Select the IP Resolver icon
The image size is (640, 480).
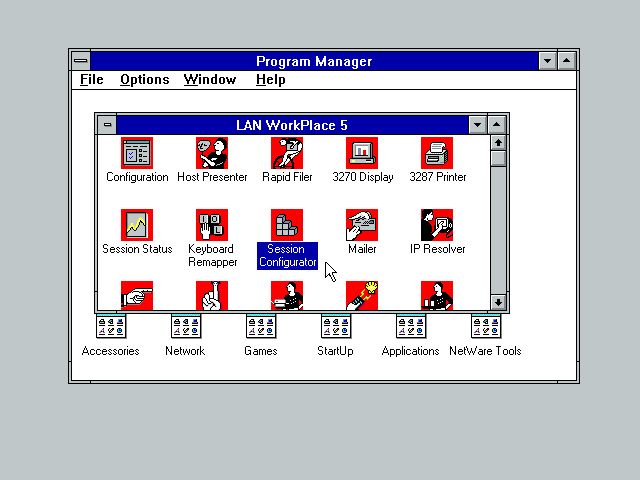pos(437,225)
